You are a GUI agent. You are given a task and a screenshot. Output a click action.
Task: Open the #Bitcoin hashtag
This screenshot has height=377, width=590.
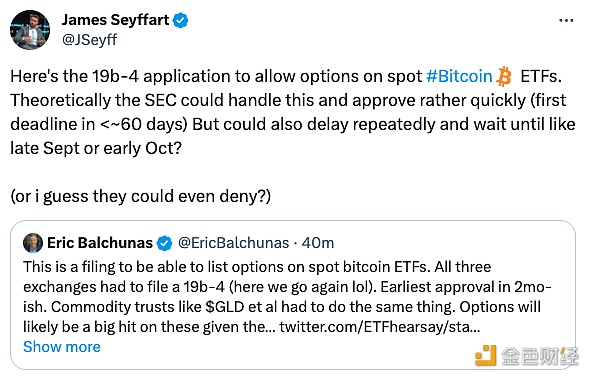click(x=459, y=76)
